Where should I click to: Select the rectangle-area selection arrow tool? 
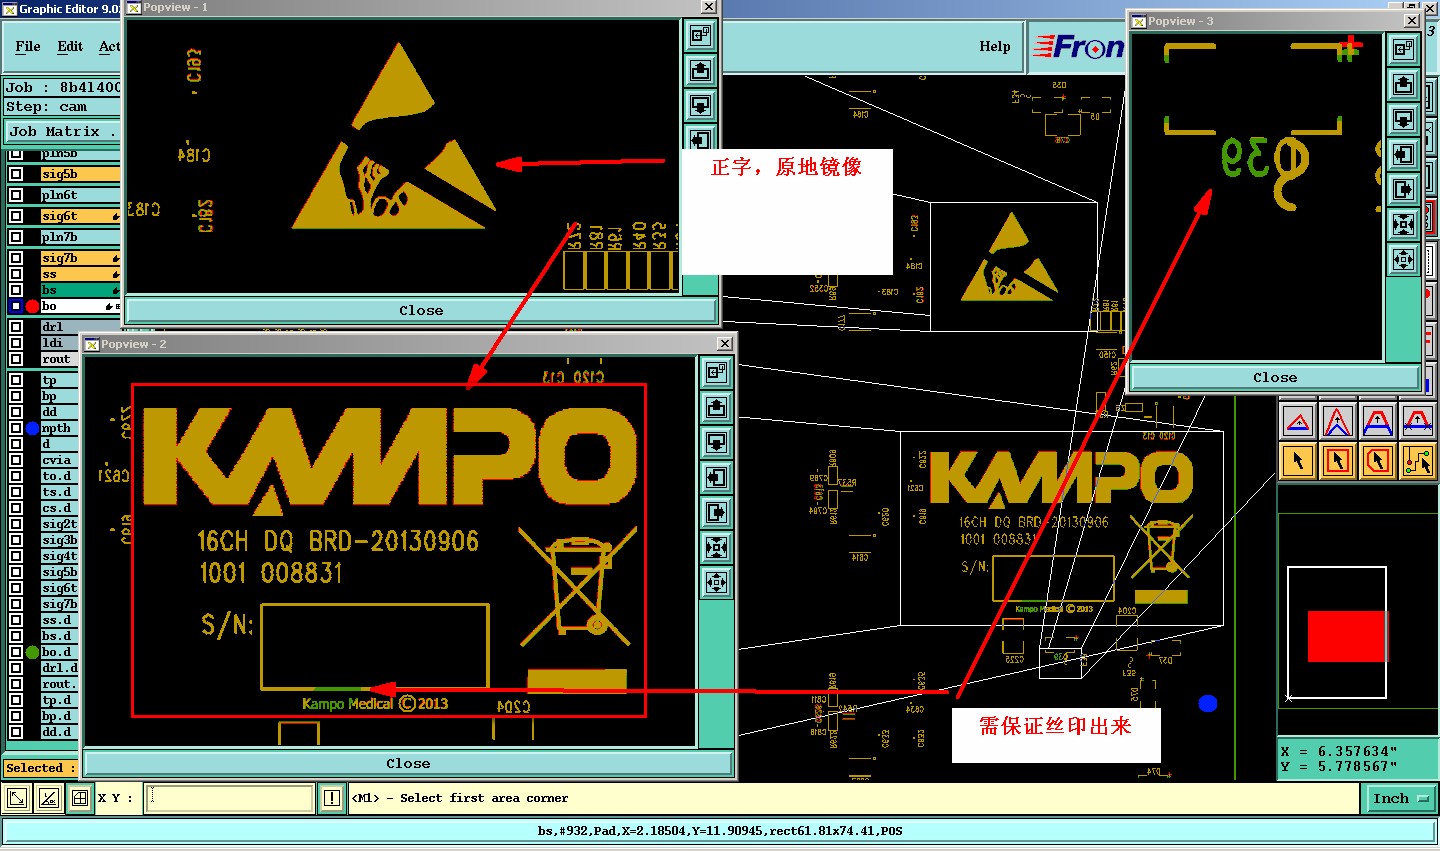tap(1338, 461)
